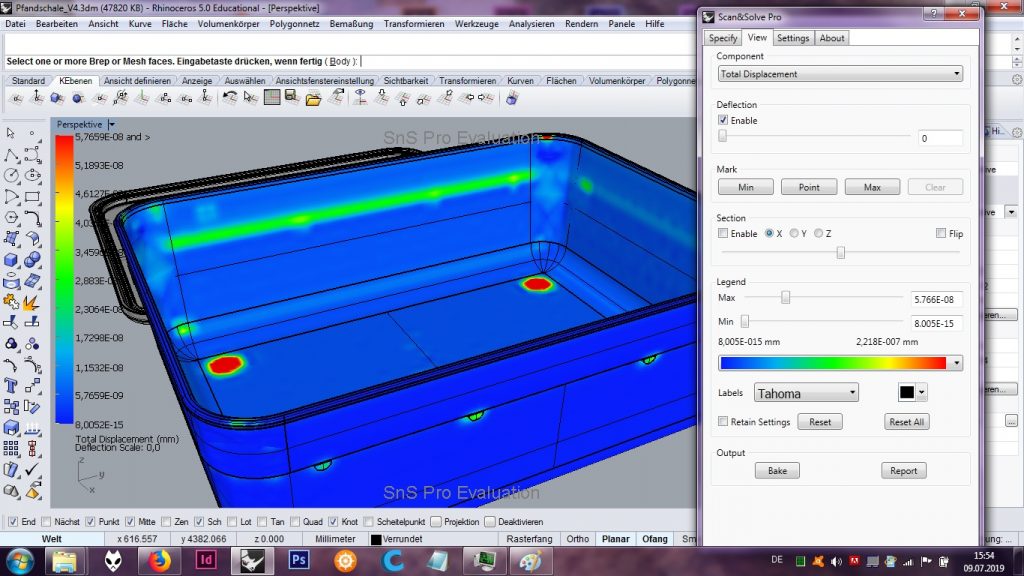Click the undo construction plane arrow icon
This screenshot has width=1024, height=576.
[230, 98]
